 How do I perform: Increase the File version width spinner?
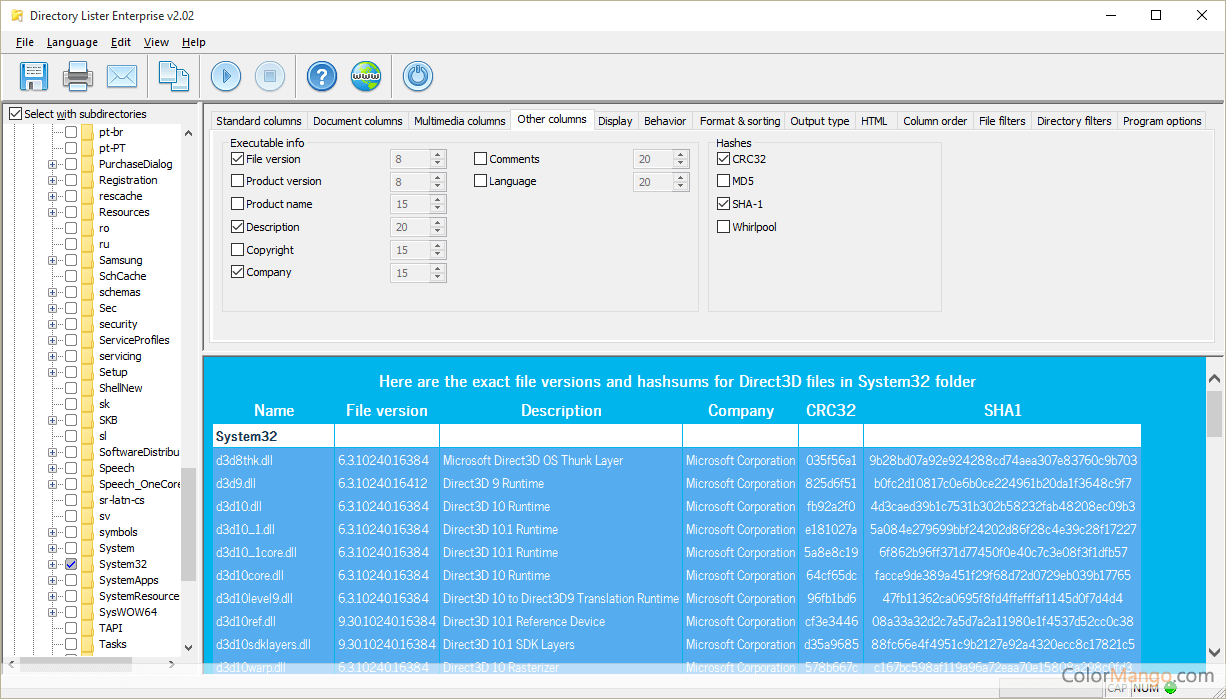[438, 155]
